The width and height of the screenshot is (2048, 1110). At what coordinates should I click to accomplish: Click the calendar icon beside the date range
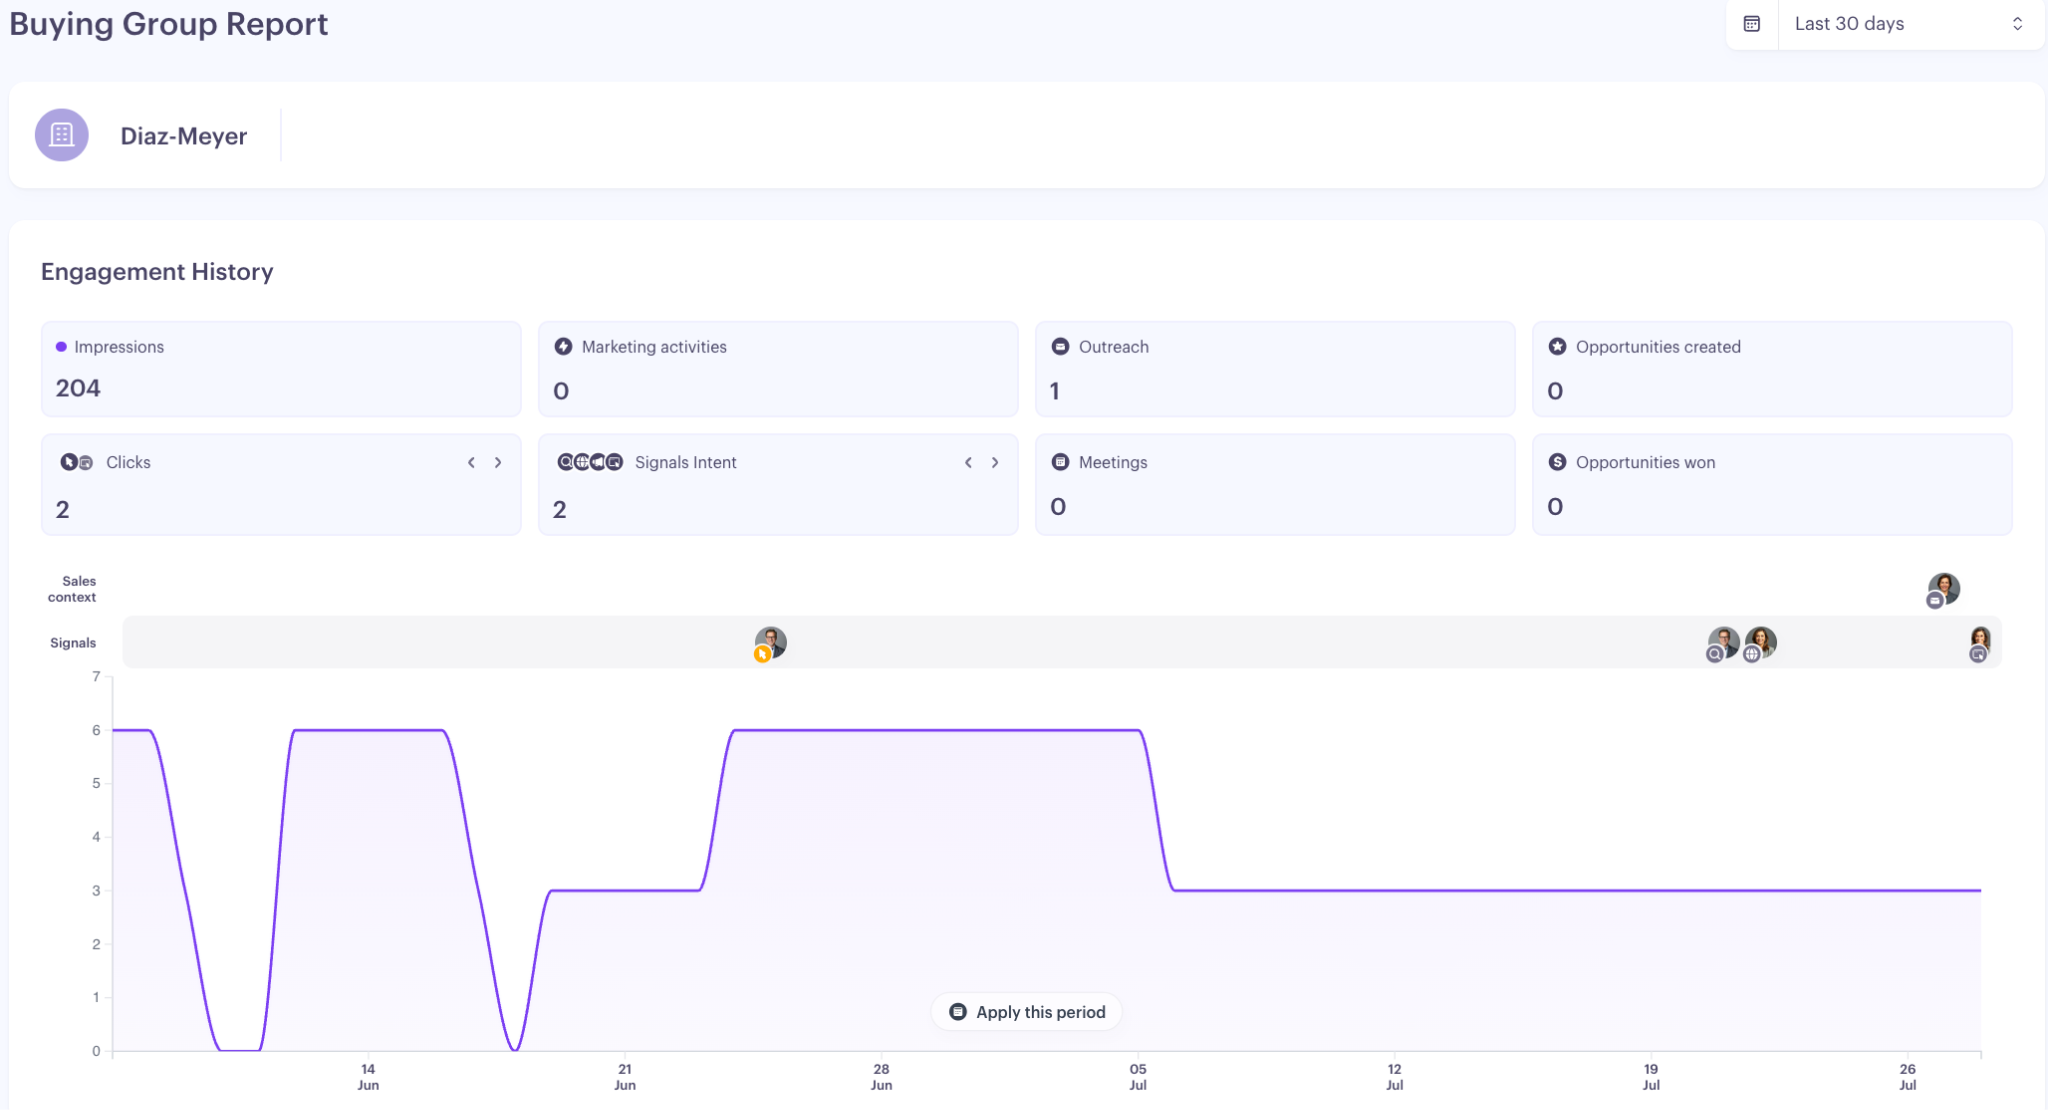pyautogui.click(x=1752, y=24)
